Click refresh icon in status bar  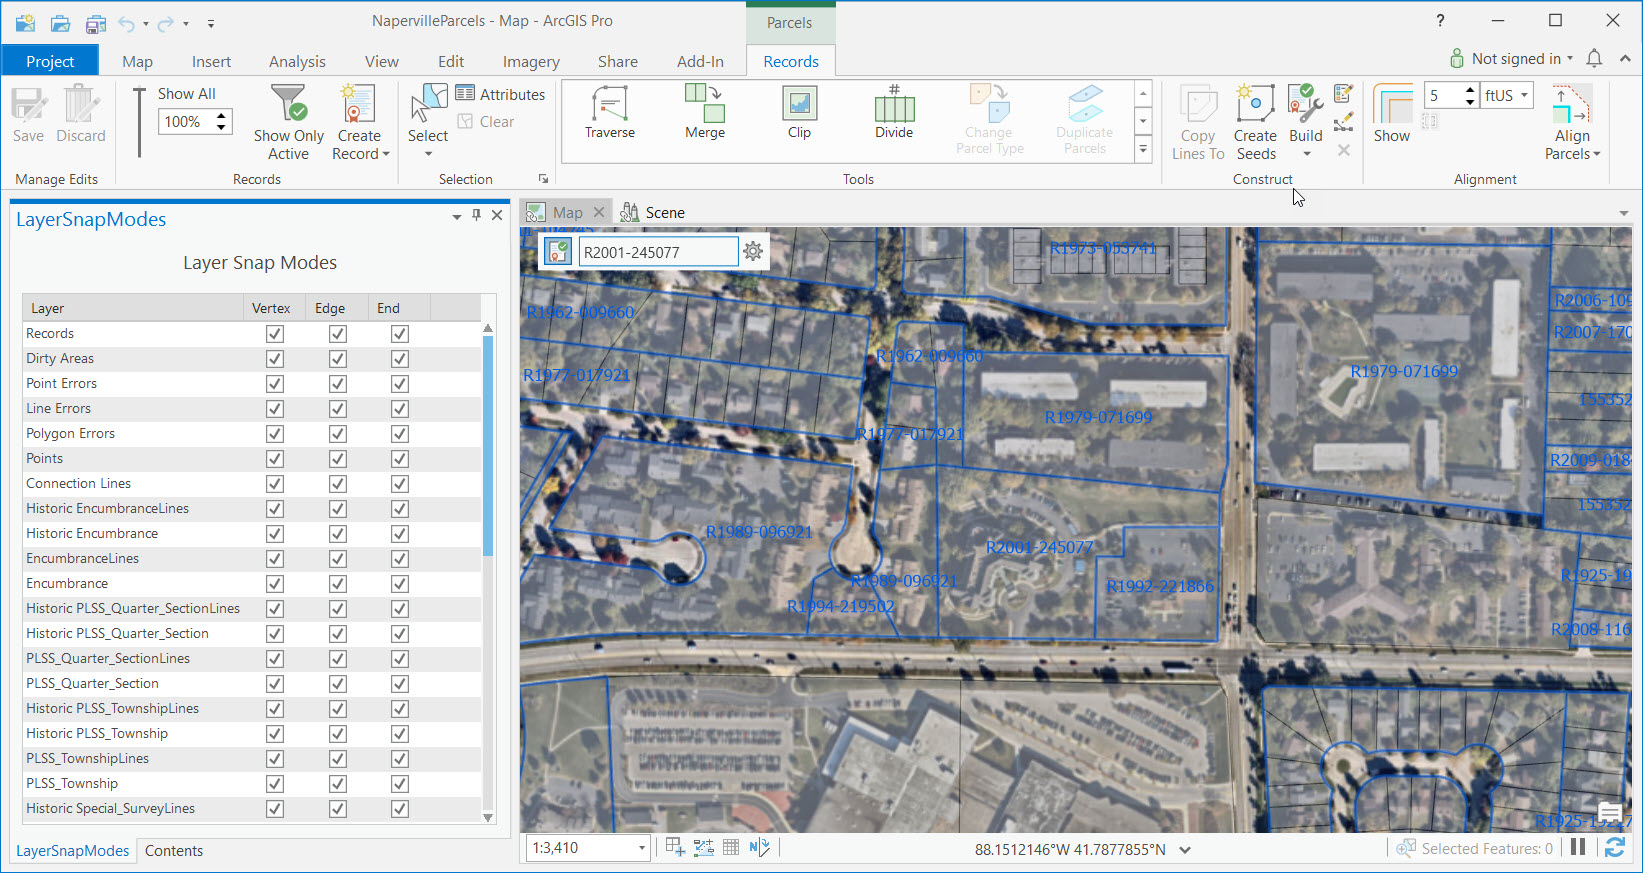tap(1614, 848)
